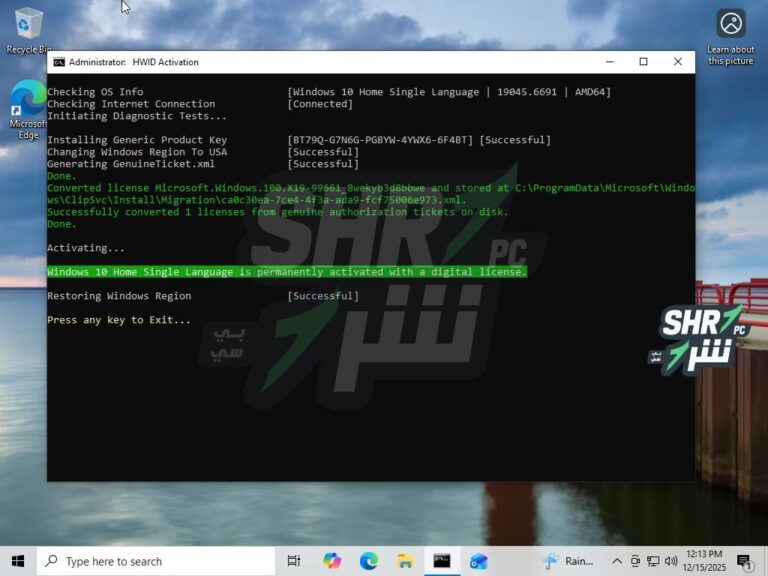Screen dimensions: 768x576
Task: Open the network status tray icon
Action: point(653,561)
